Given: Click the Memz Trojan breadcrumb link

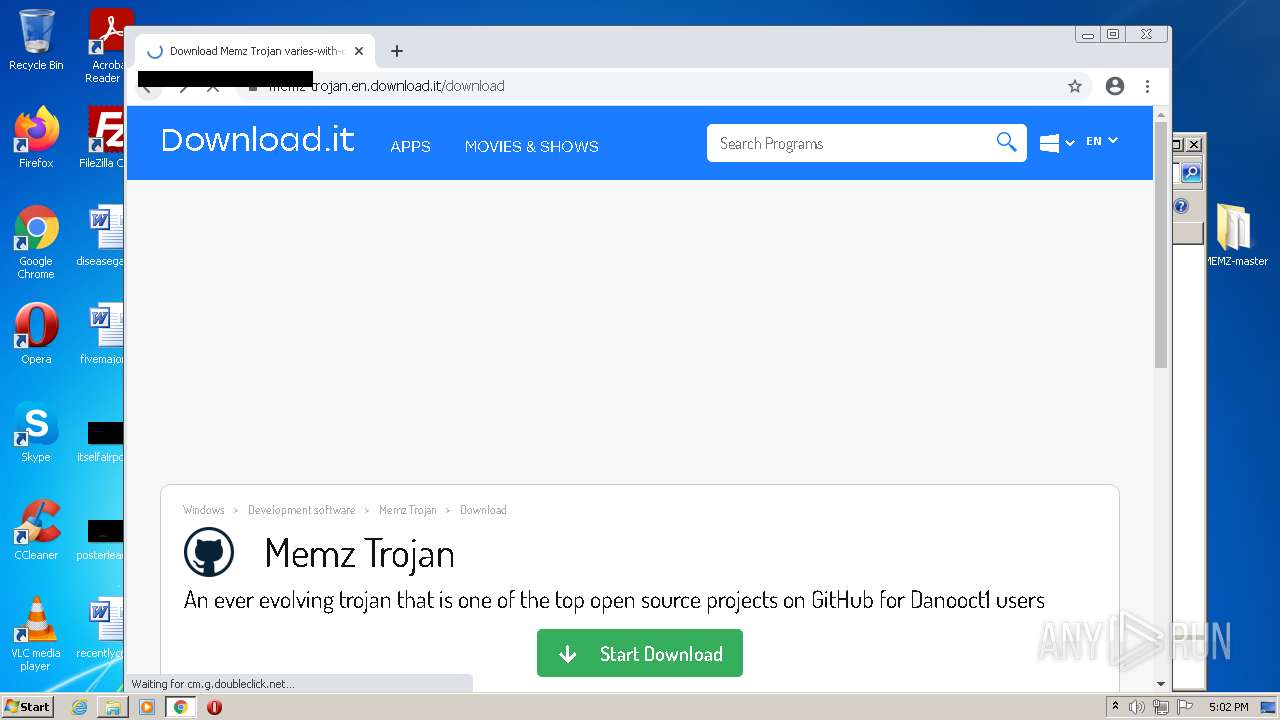Looking at the screenshot, I should click(407, 510).
